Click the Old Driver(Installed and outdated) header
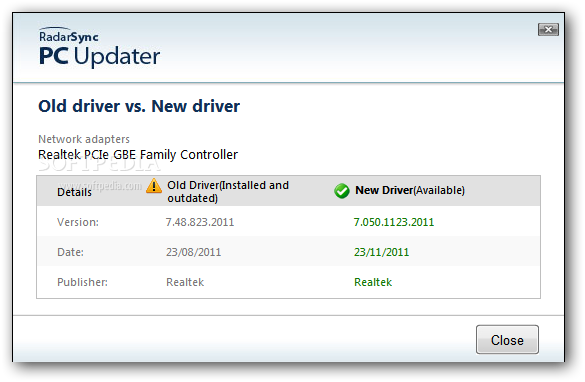 228,191
